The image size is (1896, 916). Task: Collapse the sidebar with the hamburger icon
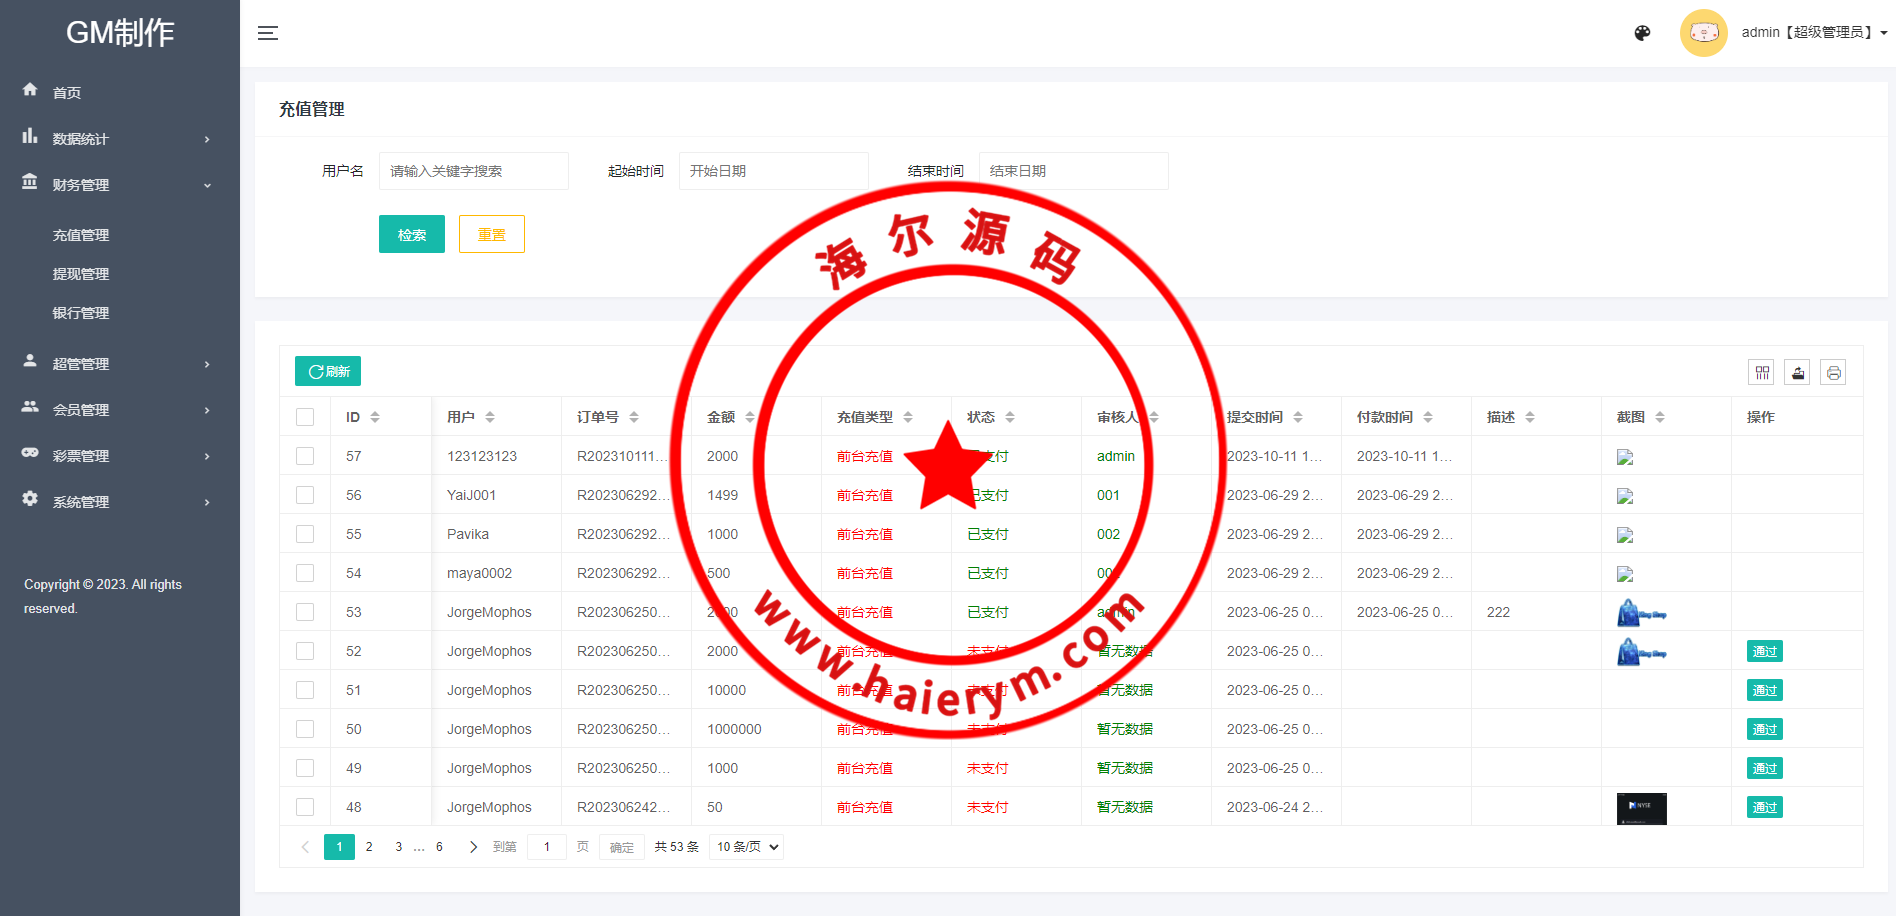[268, 33]
